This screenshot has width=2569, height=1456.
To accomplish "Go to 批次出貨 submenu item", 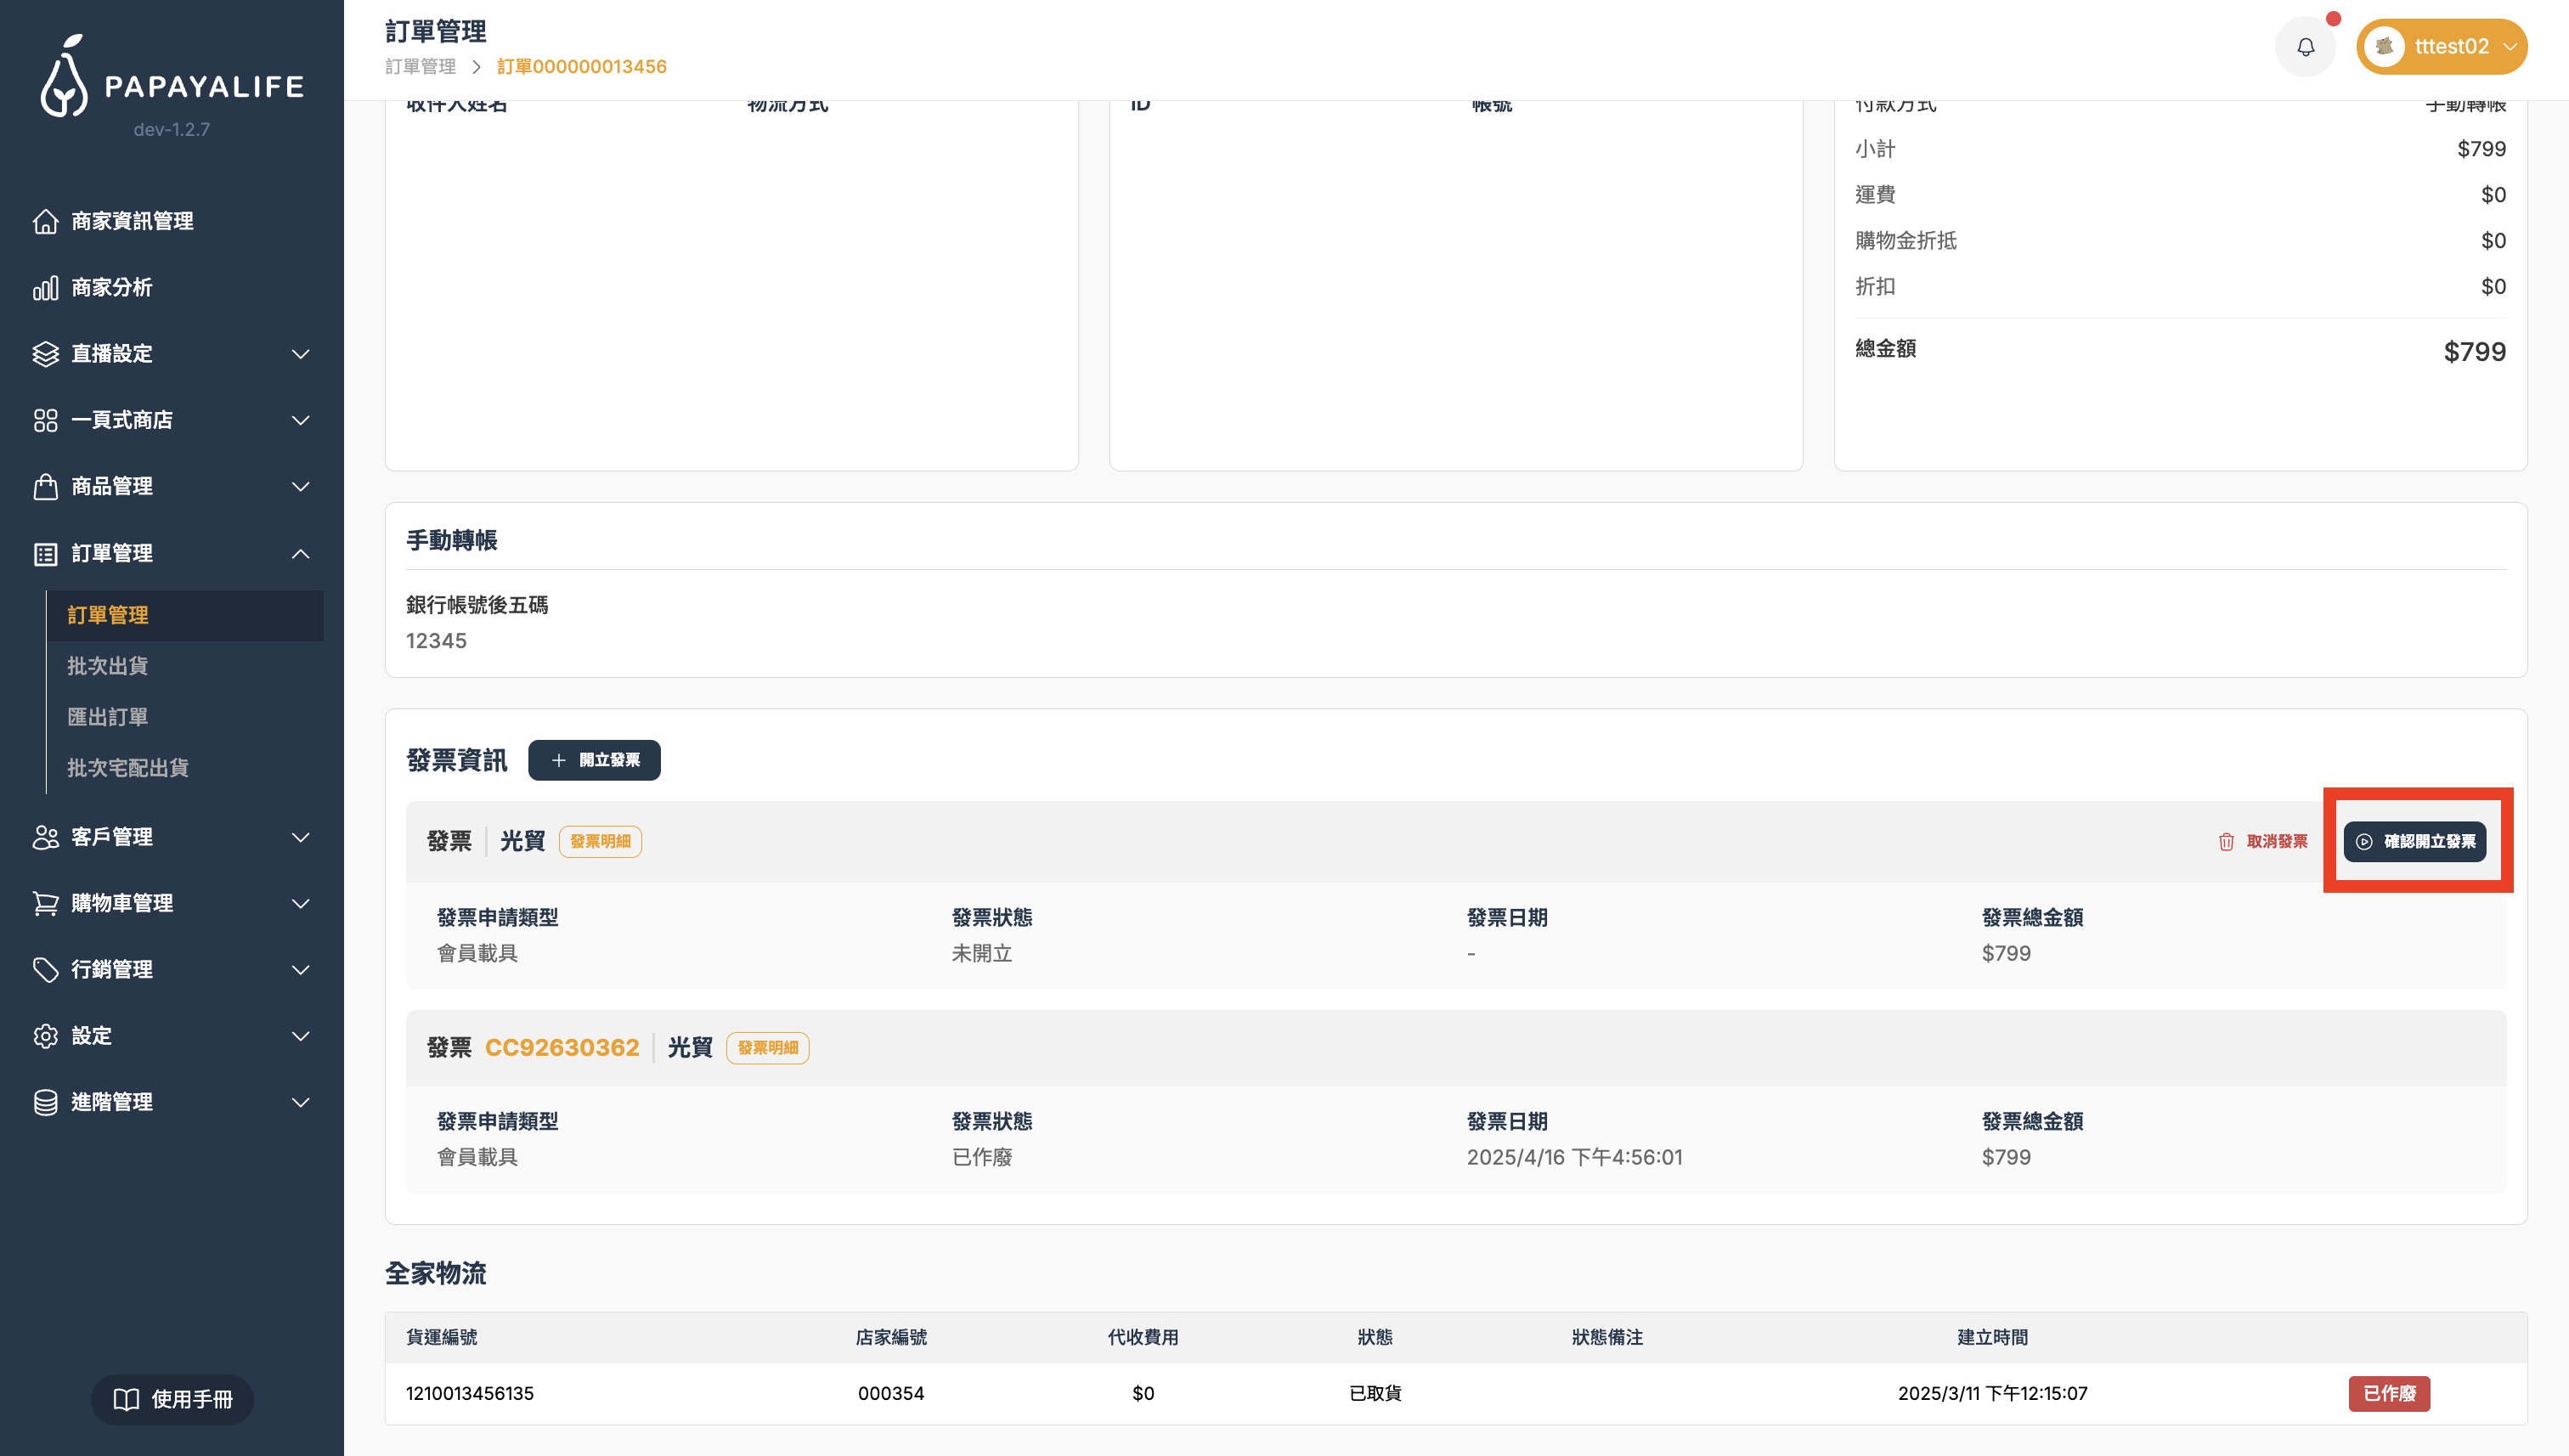I will (108, 666).
